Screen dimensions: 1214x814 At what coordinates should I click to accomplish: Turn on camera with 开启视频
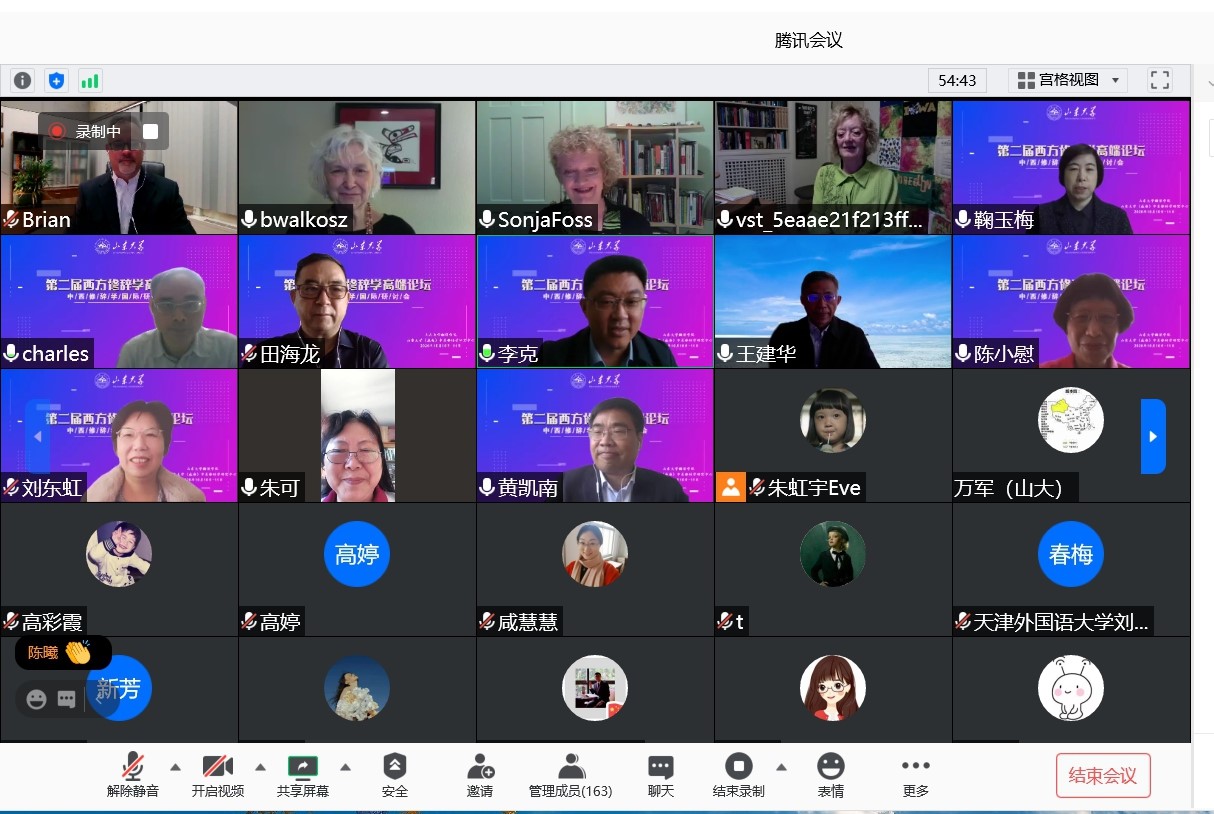coord(218,775)
